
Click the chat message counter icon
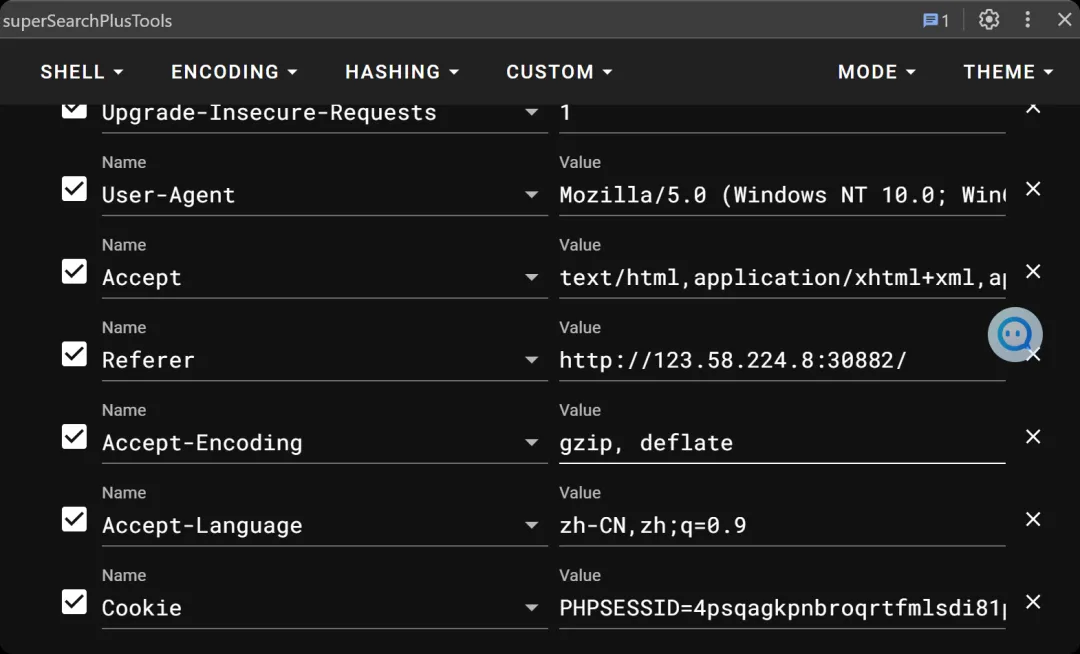coord(935,20)
